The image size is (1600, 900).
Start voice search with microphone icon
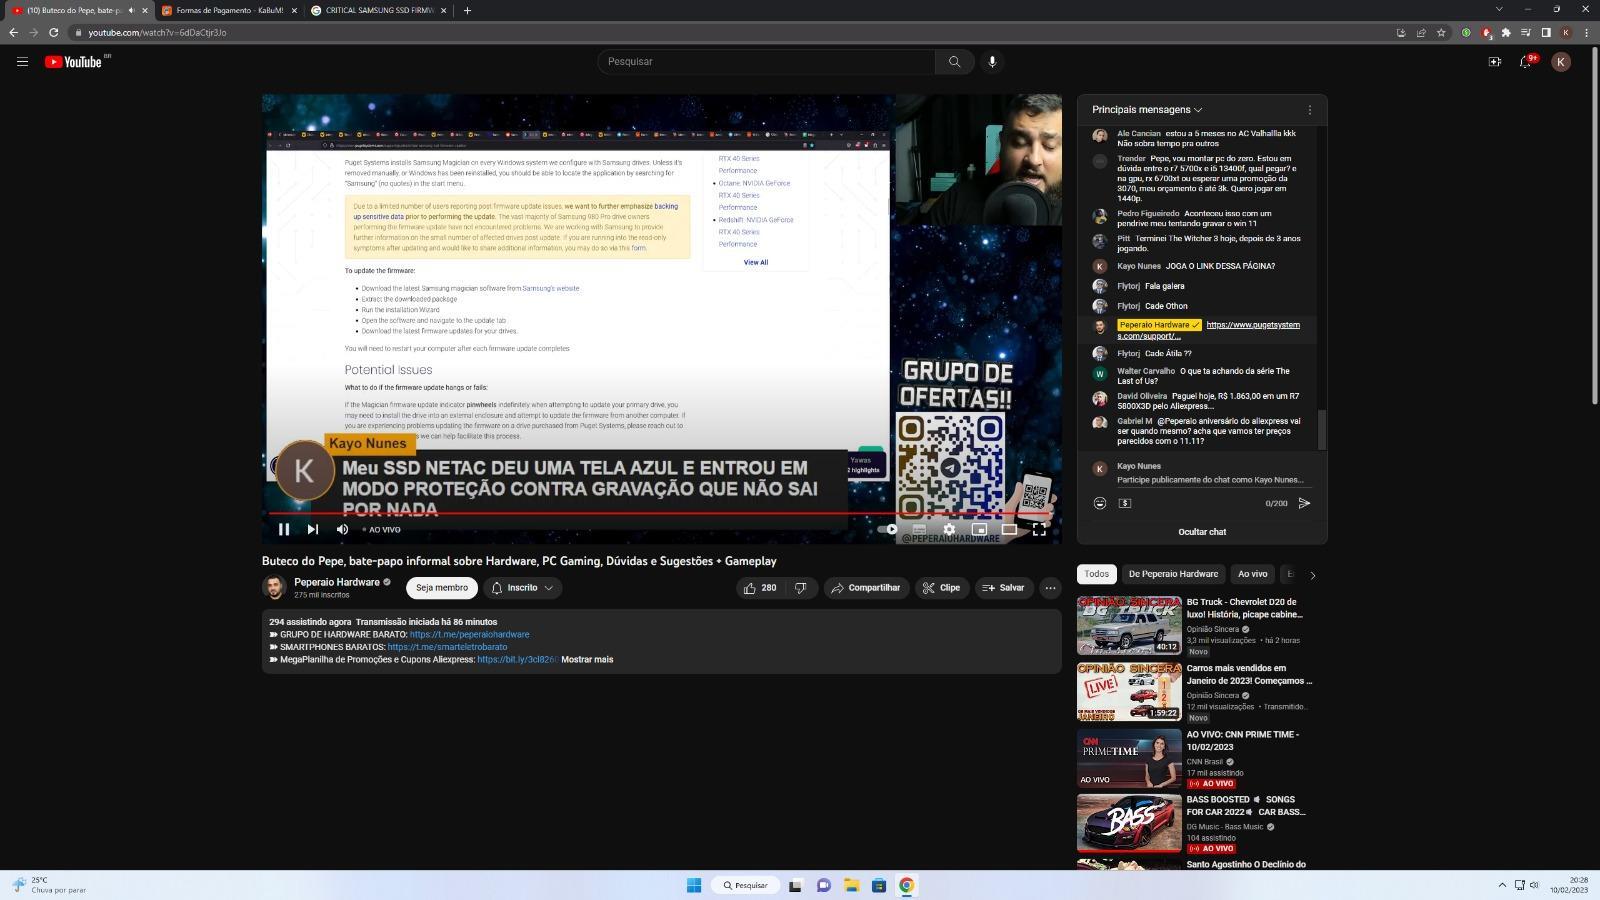click(x=992, y=62)
